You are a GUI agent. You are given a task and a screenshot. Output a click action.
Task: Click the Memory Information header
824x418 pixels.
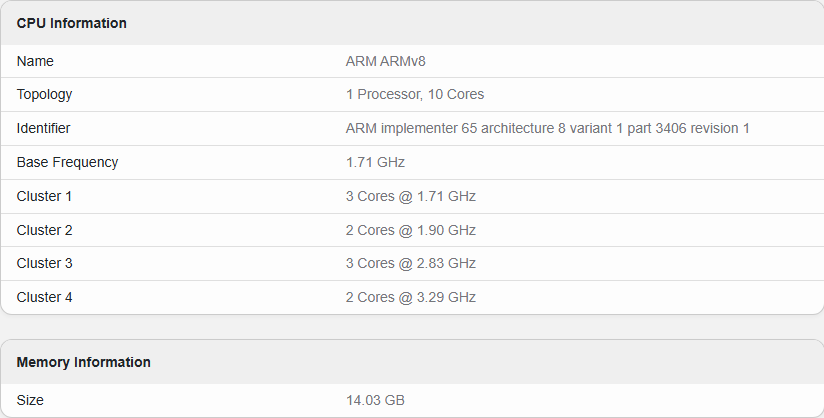[84, 362]
